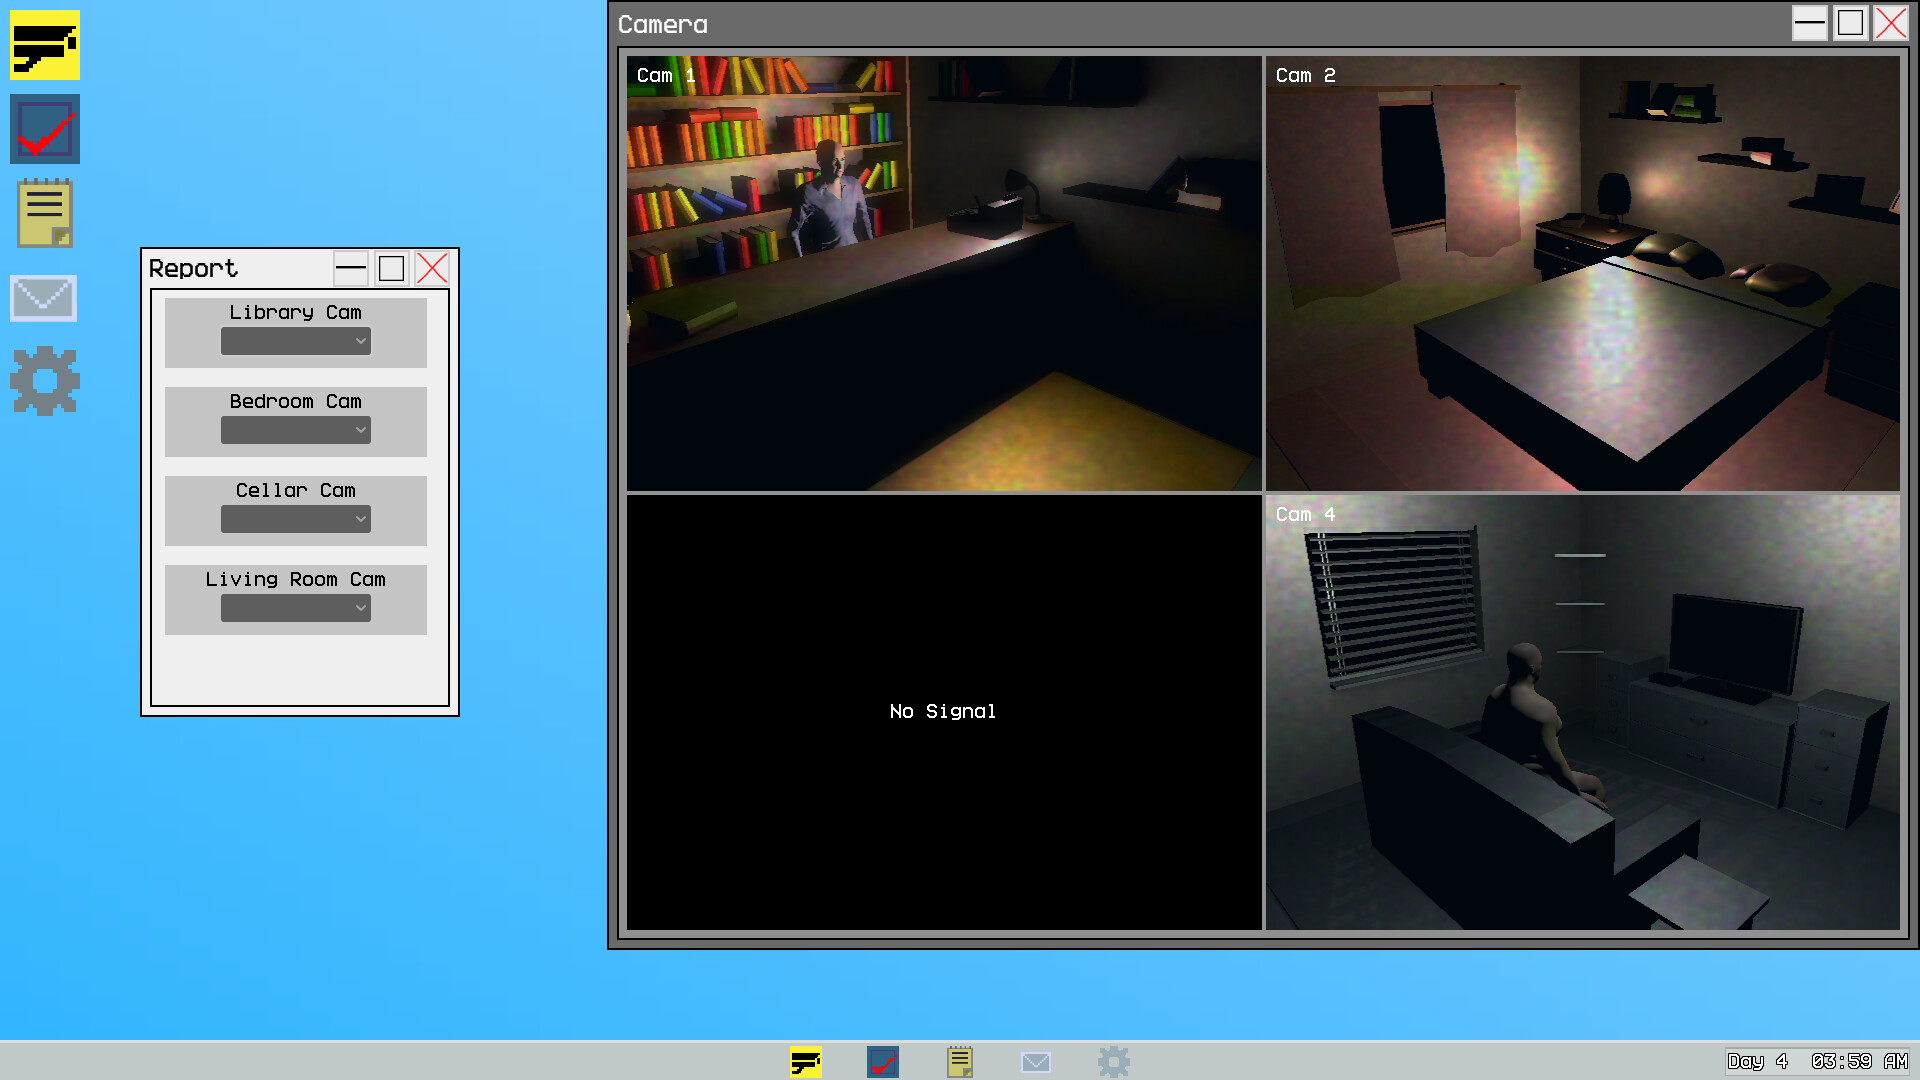Open the settings gear desktop icon
Screen dimensions: 1920x1080
pyautogui.click(x=45, y=381)
